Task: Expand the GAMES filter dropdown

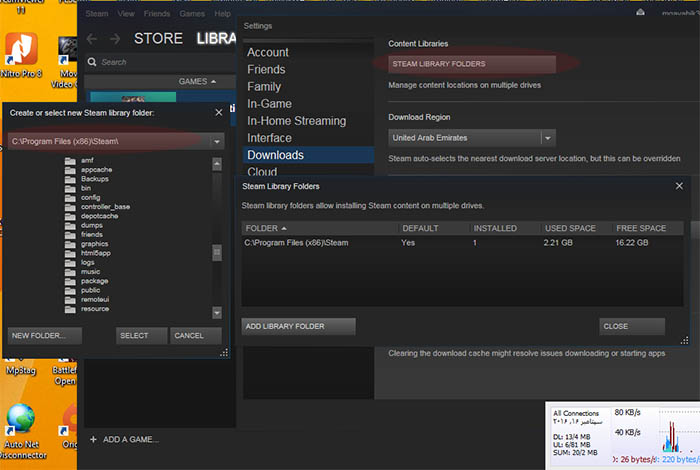Action: [197, 81]
